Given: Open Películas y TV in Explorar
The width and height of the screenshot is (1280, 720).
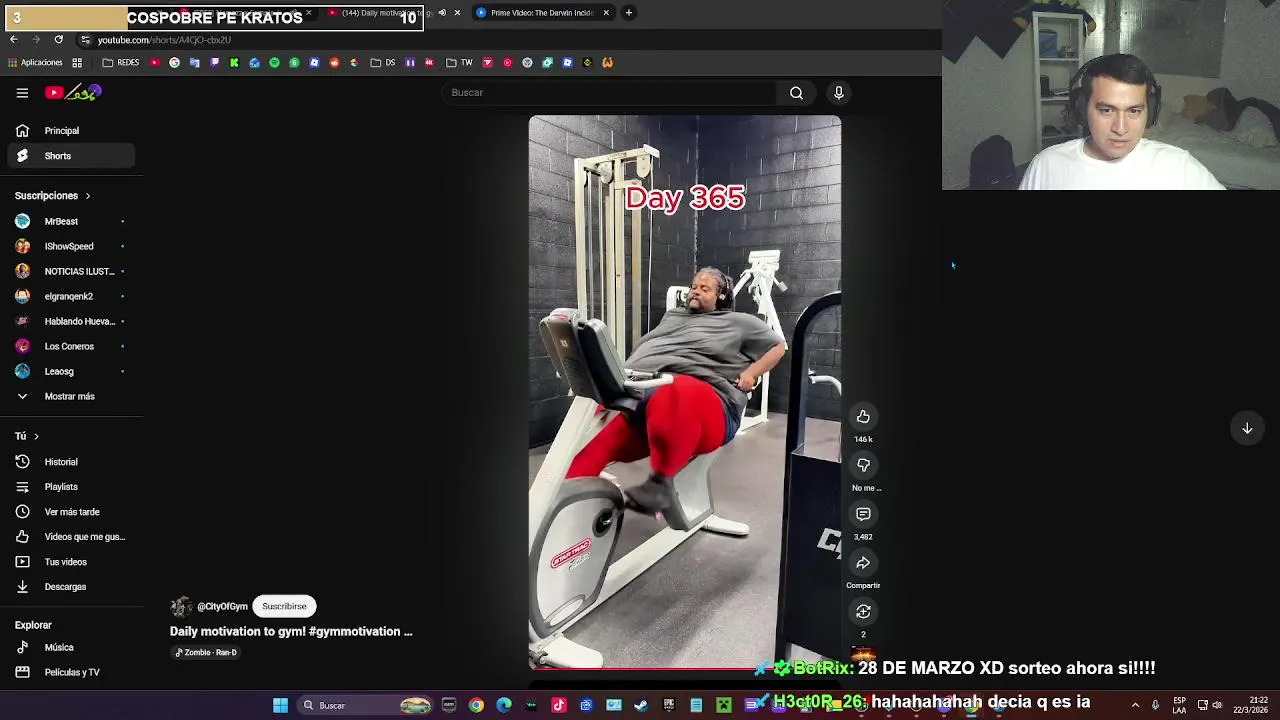Looking at the screenshot, I should pyautogui.click(x=70, y=672).
